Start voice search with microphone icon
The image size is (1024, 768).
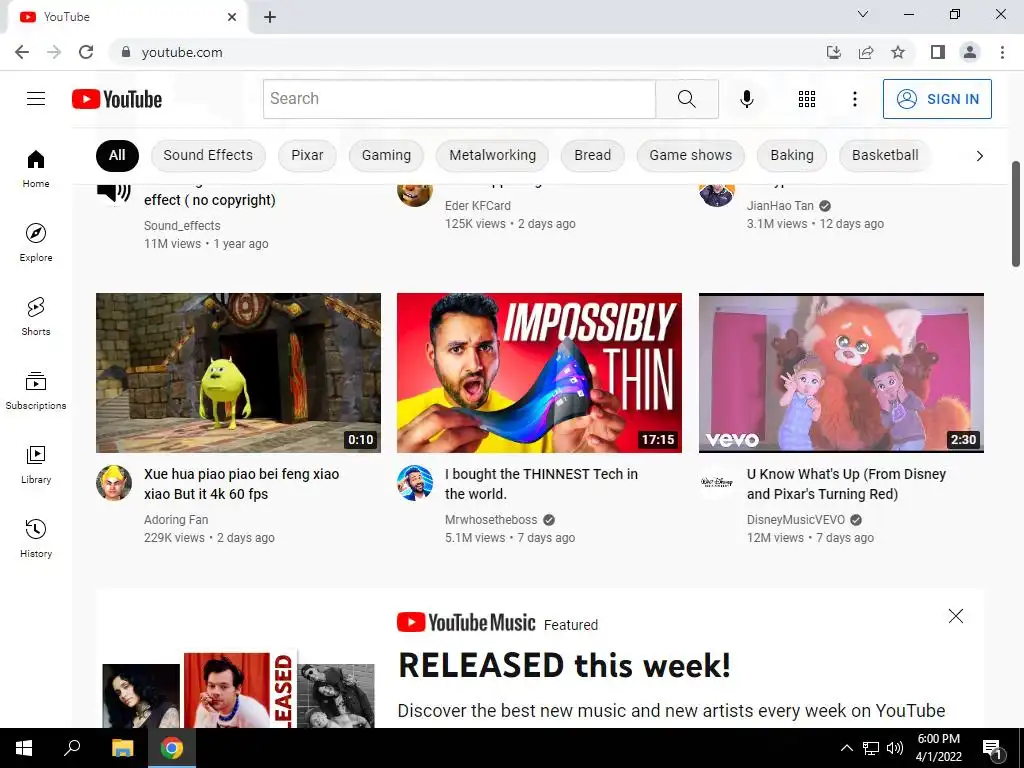(746, 99)
